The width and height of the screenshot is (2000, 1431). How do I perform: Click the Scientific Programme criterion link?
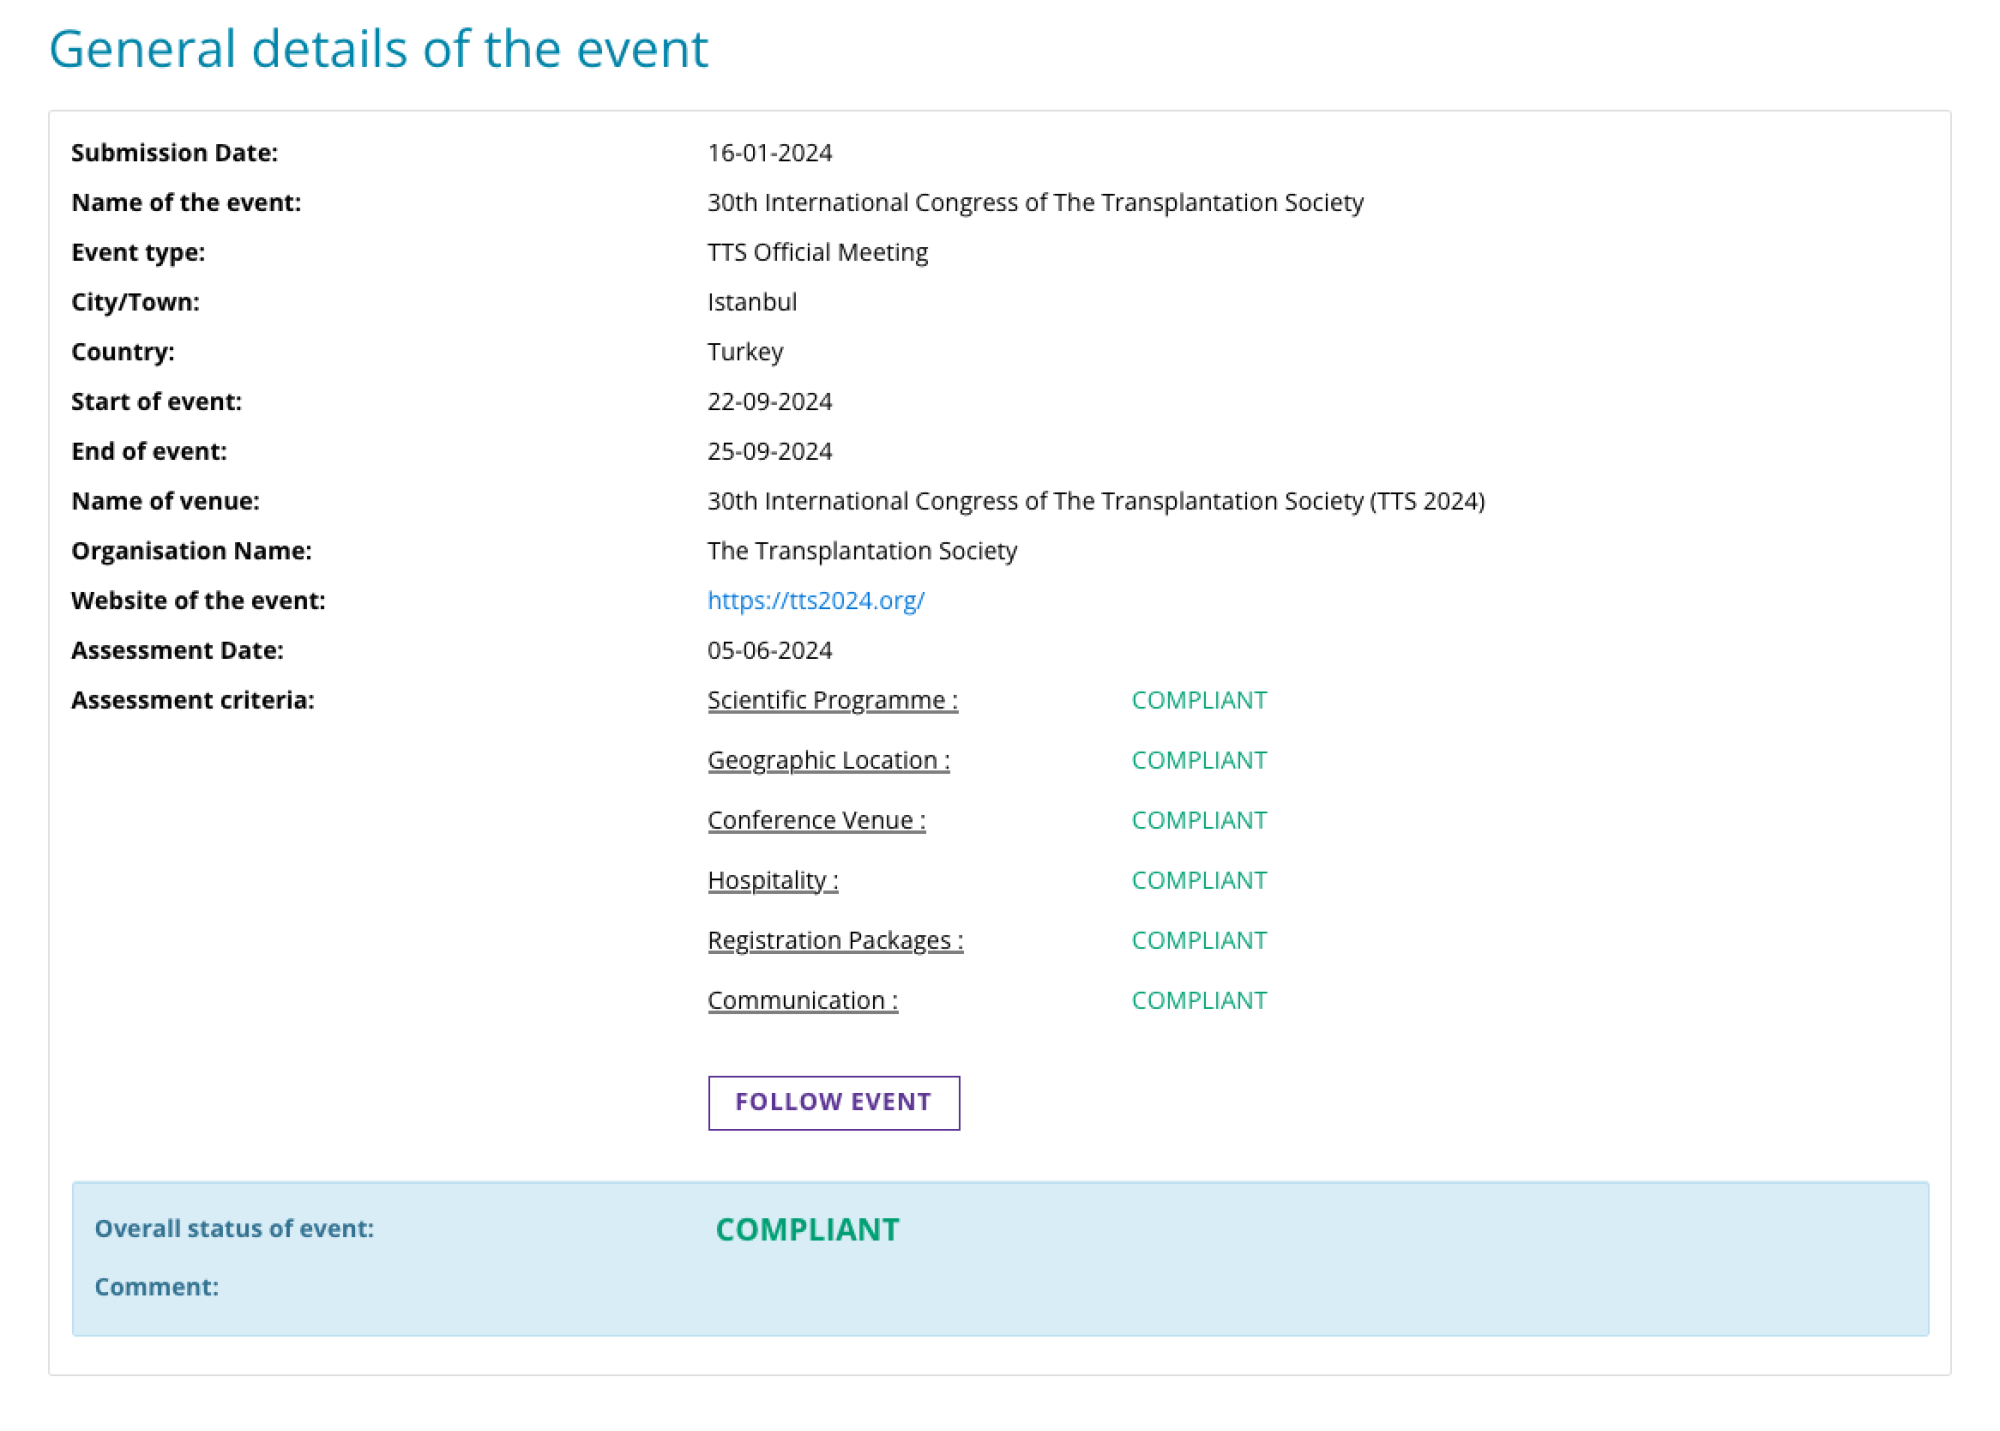pyautogui.click(x=832, y=700)
